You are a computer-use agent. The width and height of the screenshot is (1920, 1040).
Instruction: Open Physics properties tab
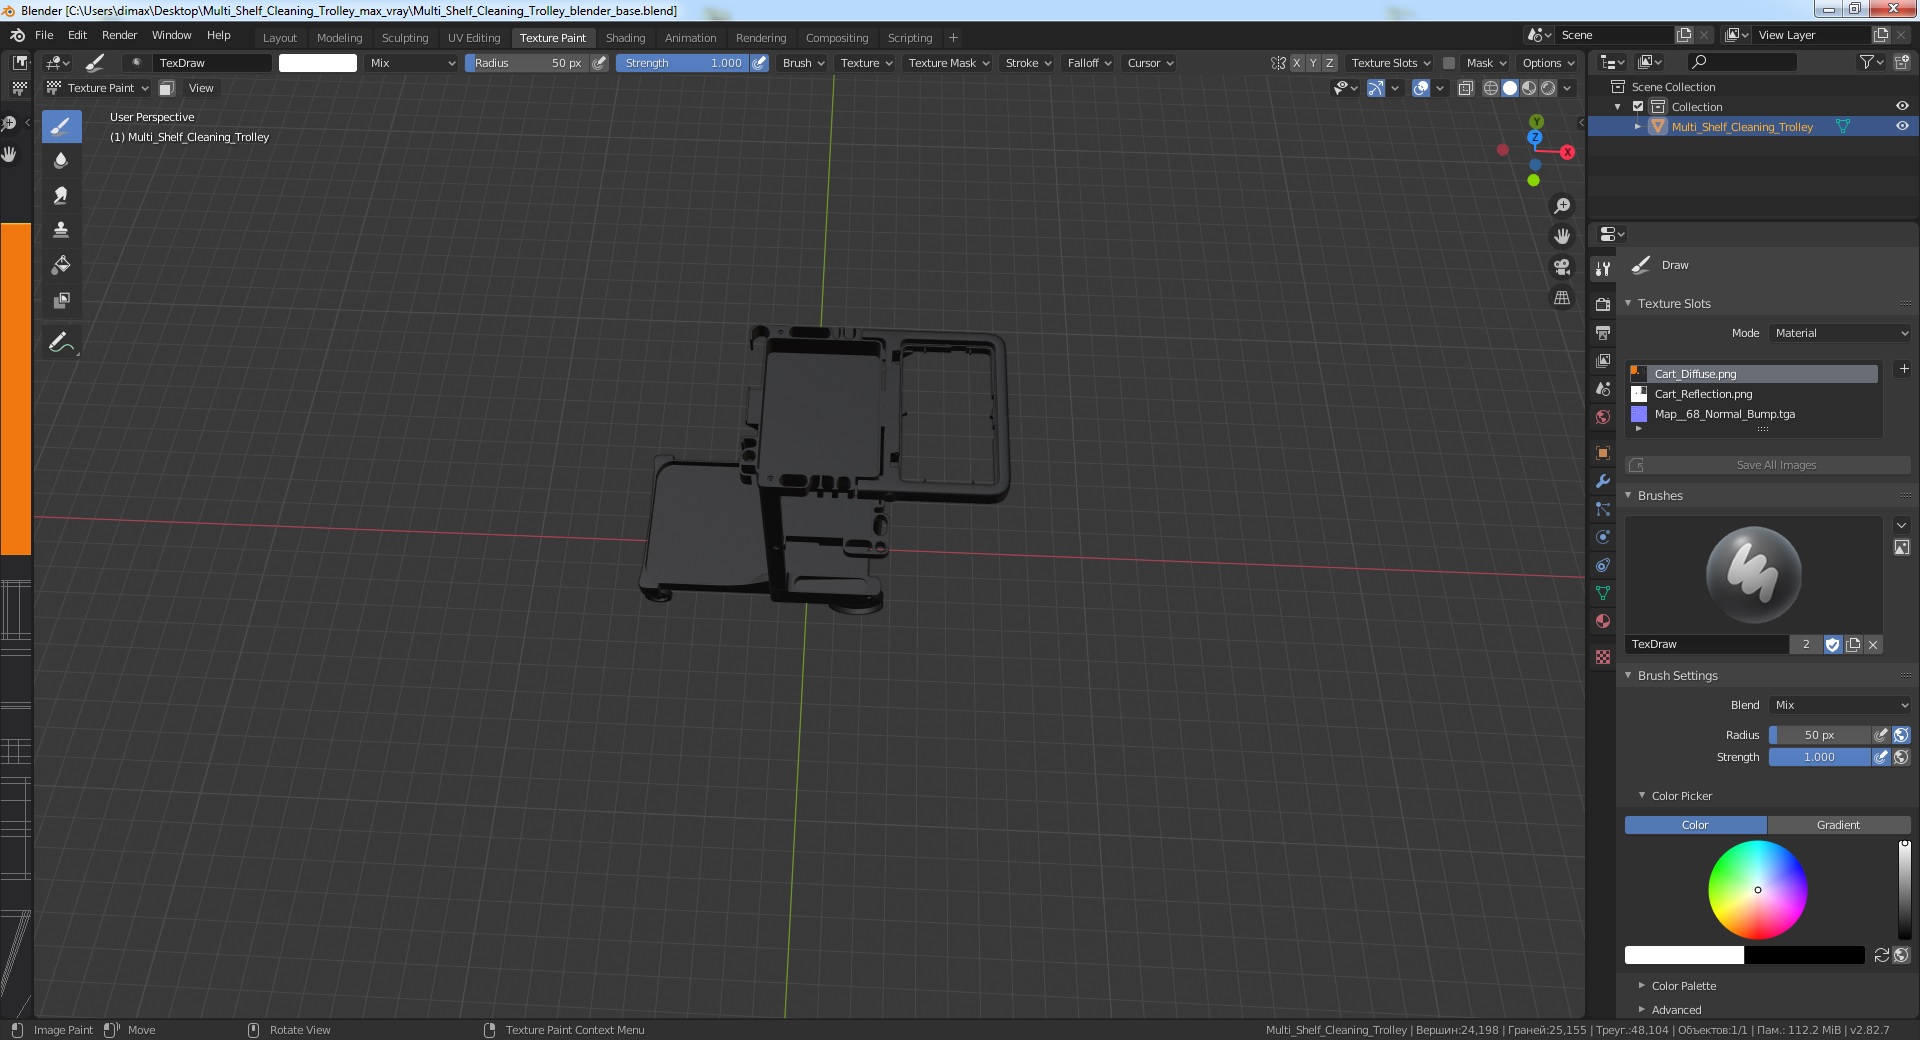coord(1603,537)
